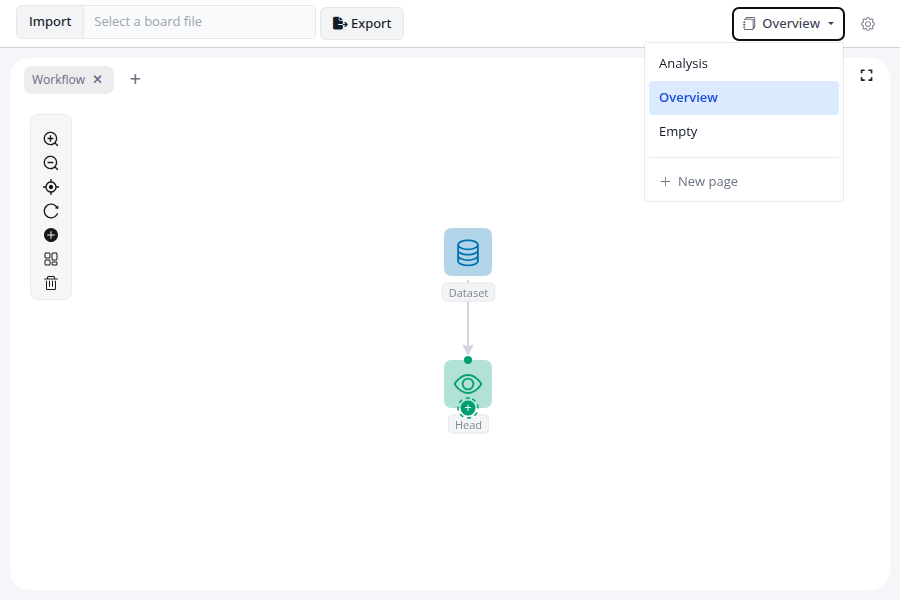The width and height of the screenshot is (900, 600).
Task: Click the grid layout icon in toolbar
Action: pos(51,259)
